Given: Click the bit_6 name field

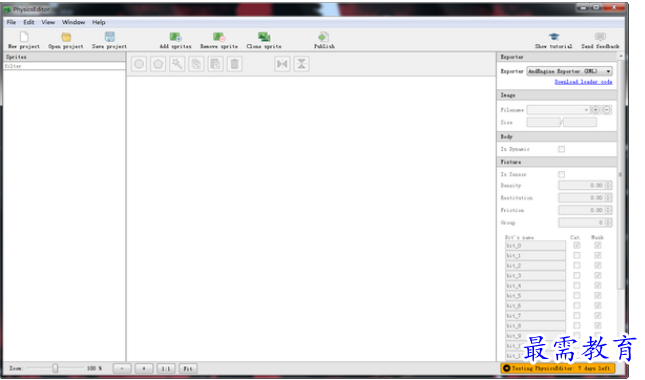Looking at the screenshot, I should click(535, 306).
